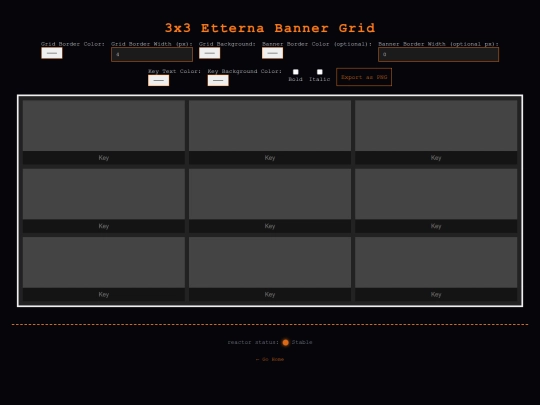The image size is (540, 405).
Task: Focus the Banner Border Width input field
Action: 438,54
